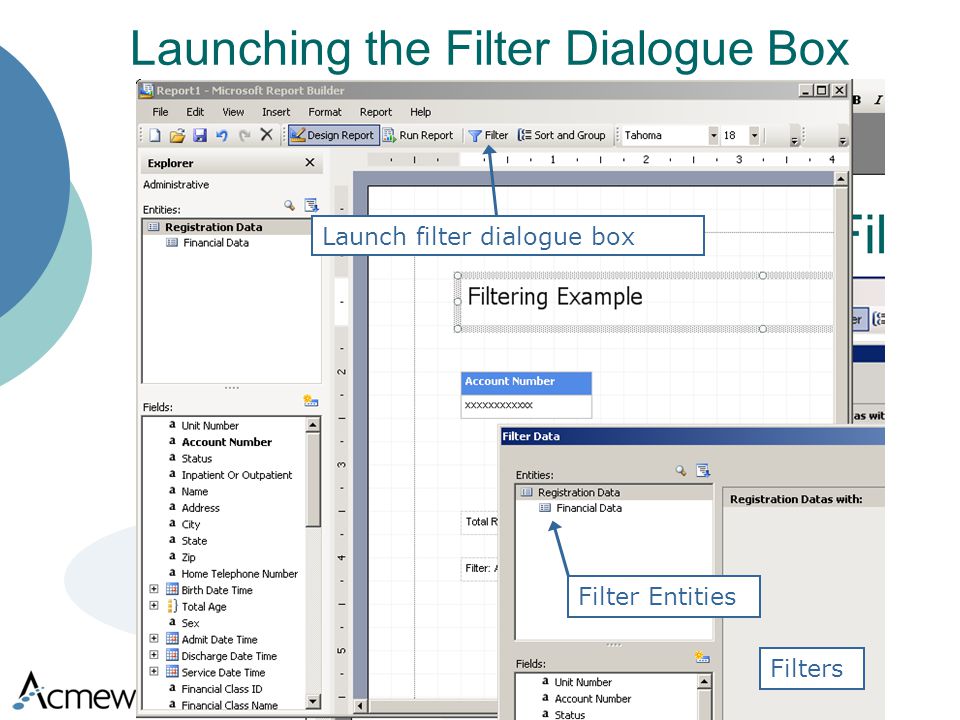Click the new field icon above Explorer Fields
This screenshot has width=960, height=720.
pyautogui.click(x=311, y=401)
